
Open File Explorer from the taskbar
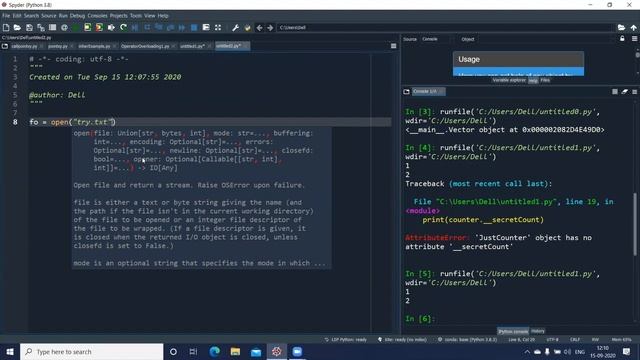point(235,351)
